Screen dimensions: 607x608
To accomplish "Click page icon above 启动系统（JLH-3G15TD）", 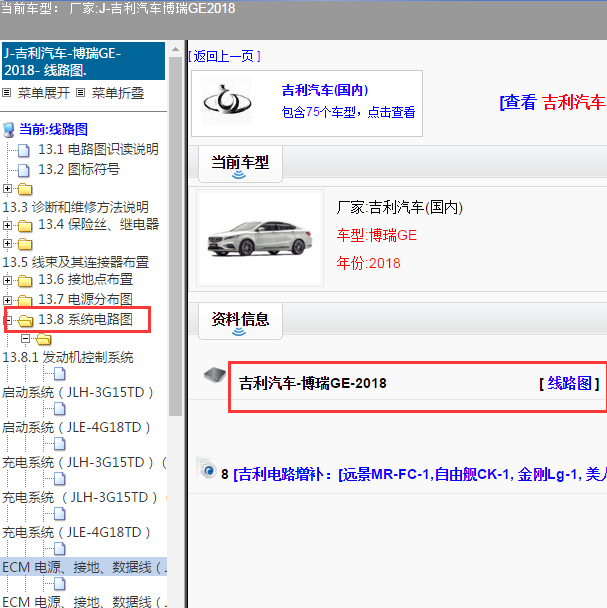I will (60, 374).
